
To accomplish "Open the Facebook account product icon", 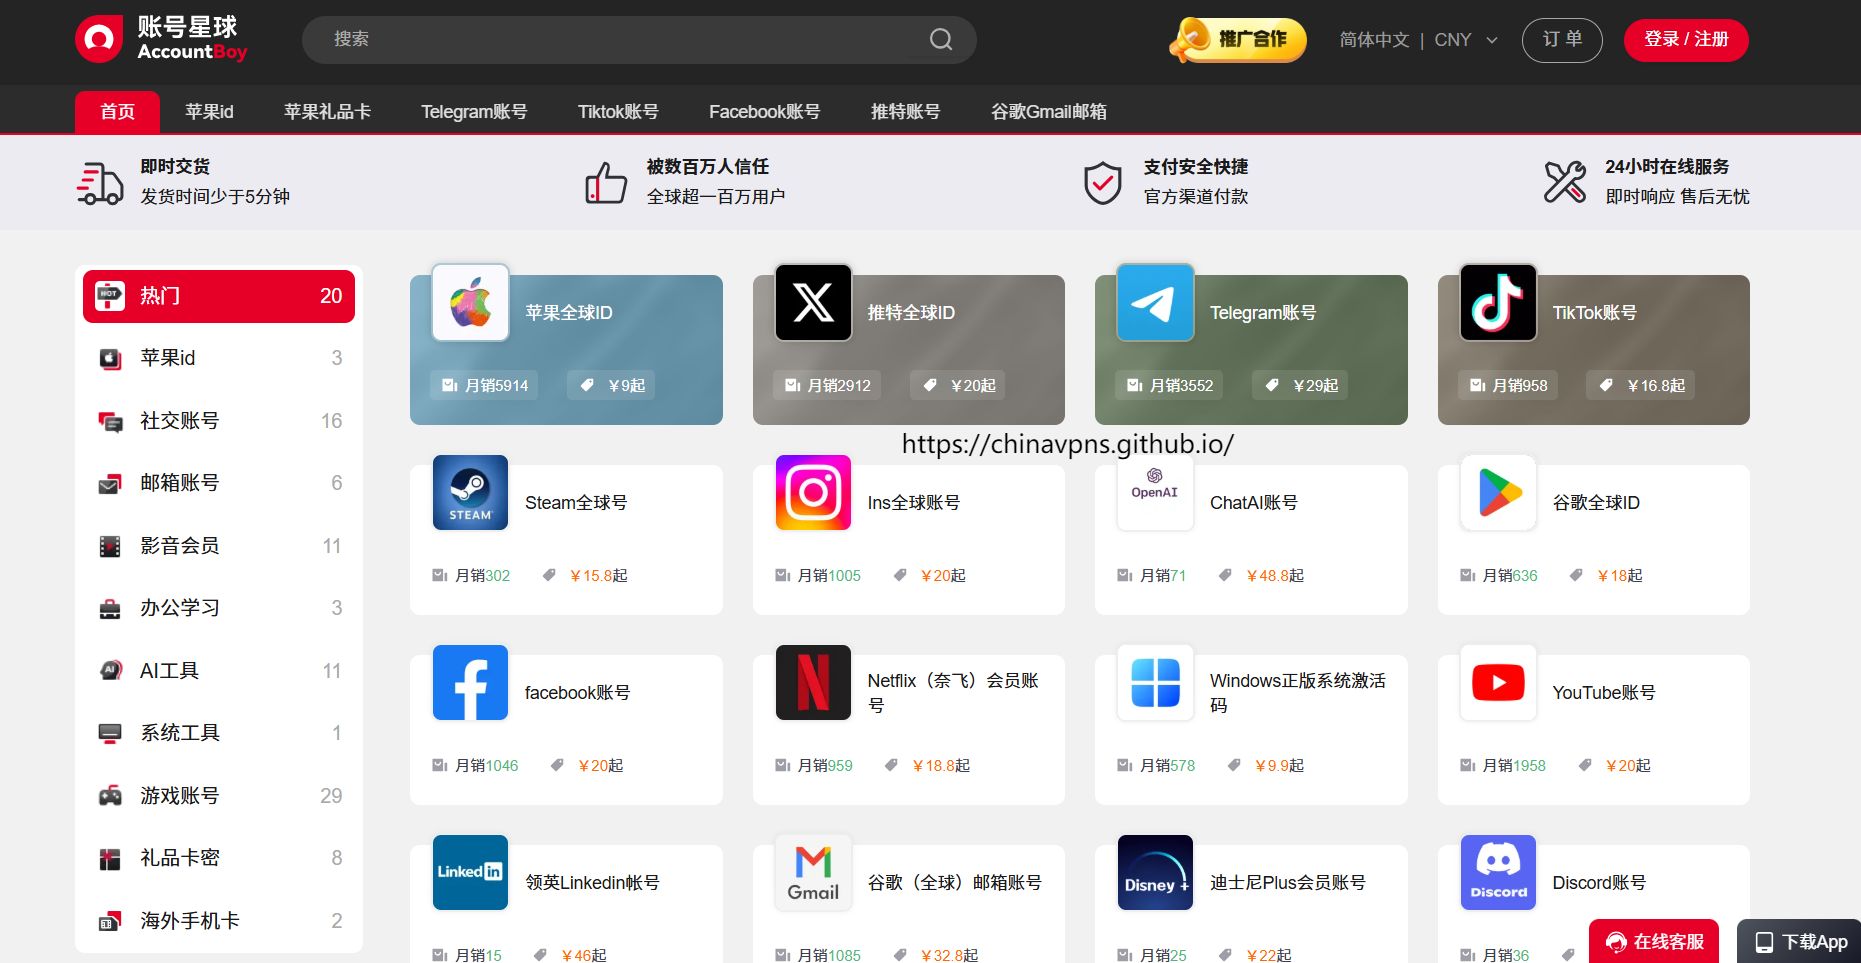I will [x=471, y=682].
